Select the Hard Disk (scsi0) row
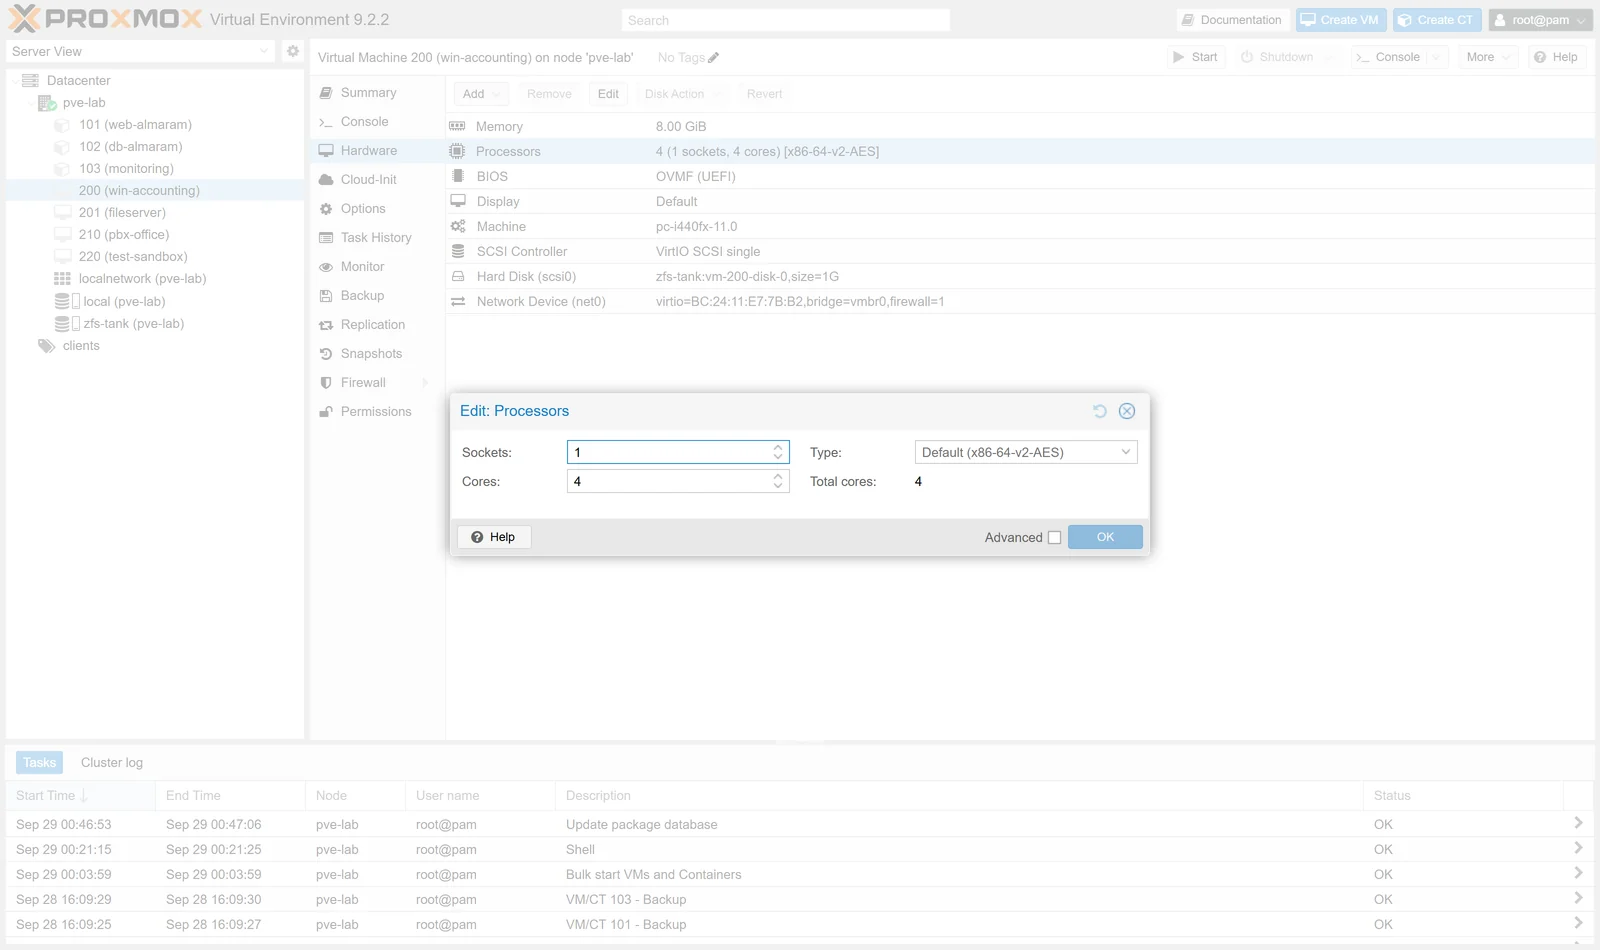The height and width of the screenshot is (950, 1600). pos(1020,277)
